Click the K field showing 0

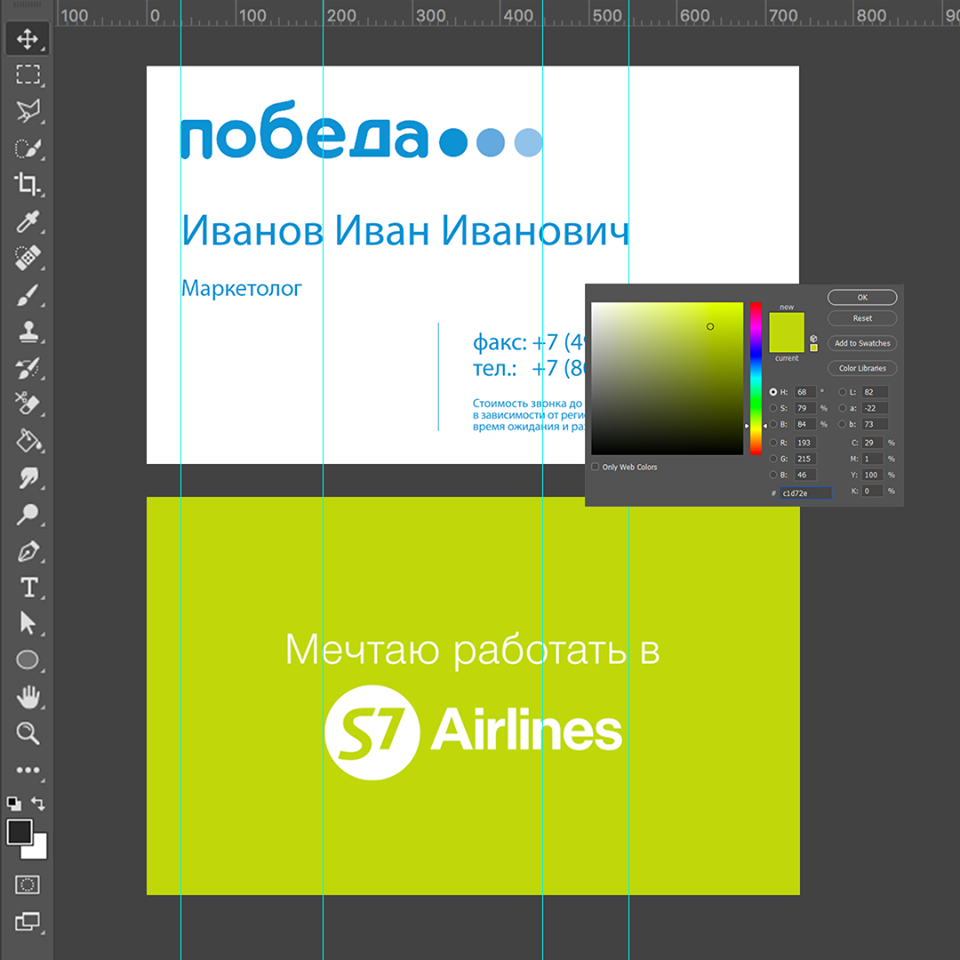(872, 490)
